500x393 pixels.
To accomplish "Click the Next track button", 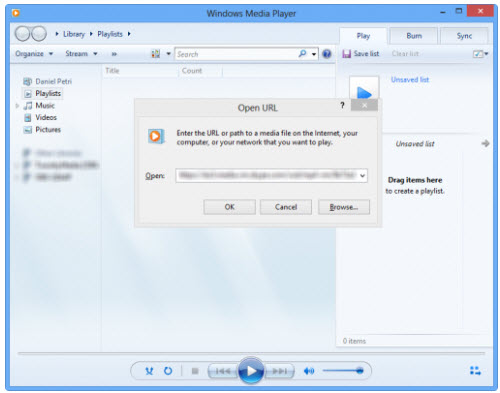I will [279, 371].
